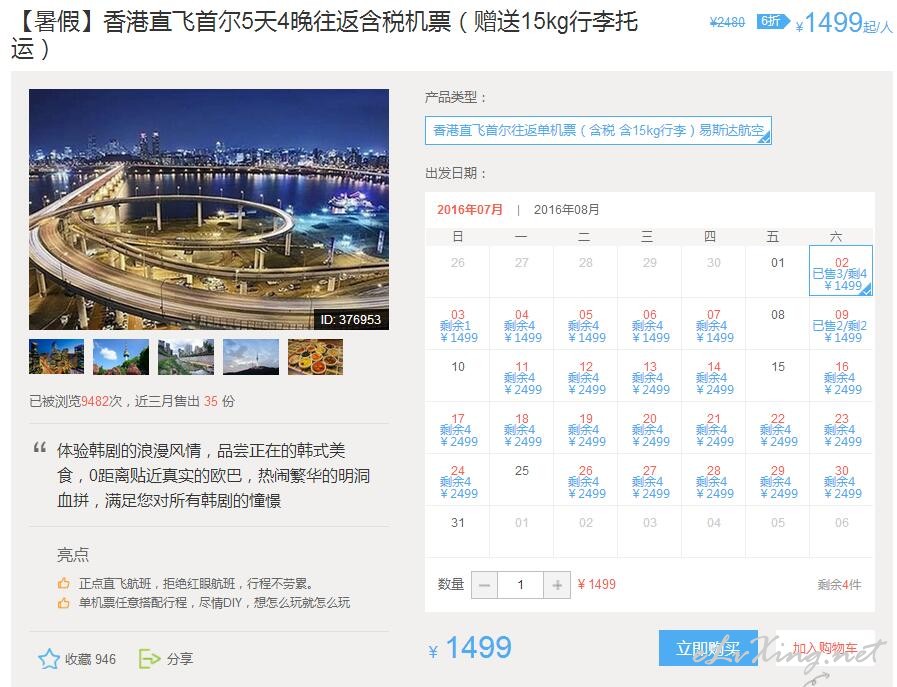Select departure date July 06

tap(650, 324)
